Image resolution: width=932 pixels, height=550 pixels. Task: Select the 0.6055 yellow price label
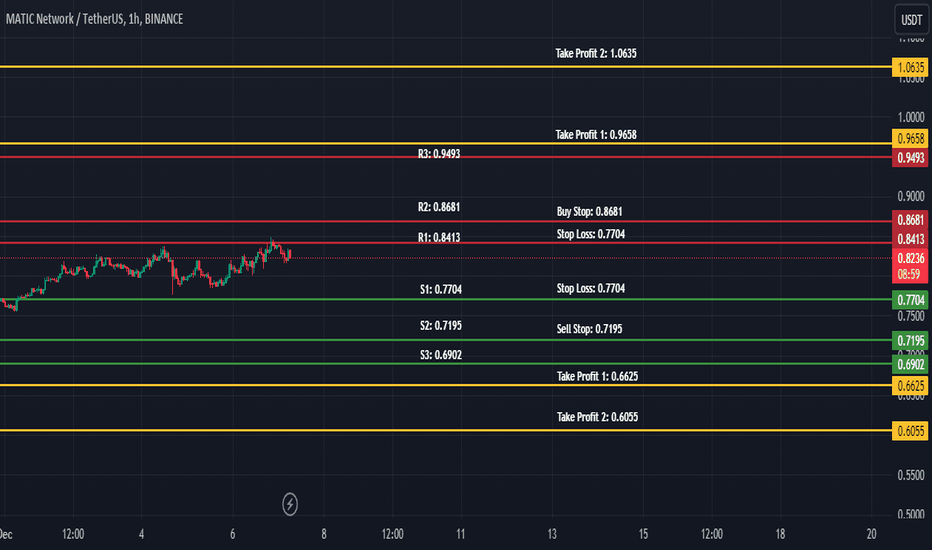pyautogui.click(x=910, y=430)
